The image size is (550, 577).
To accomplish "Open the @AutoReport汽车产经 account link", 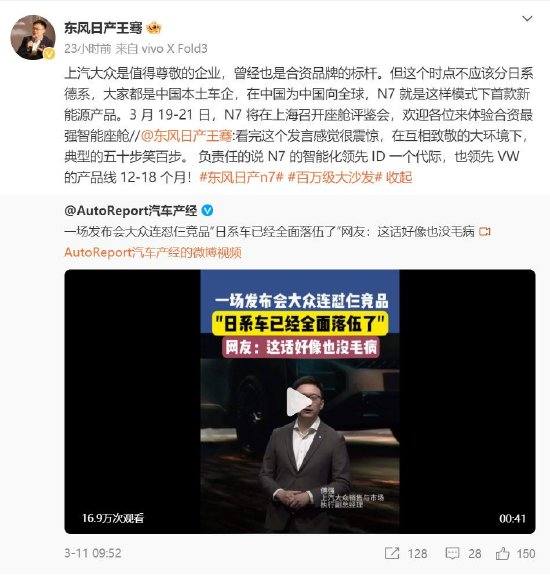I will click(x=131, y=210).
